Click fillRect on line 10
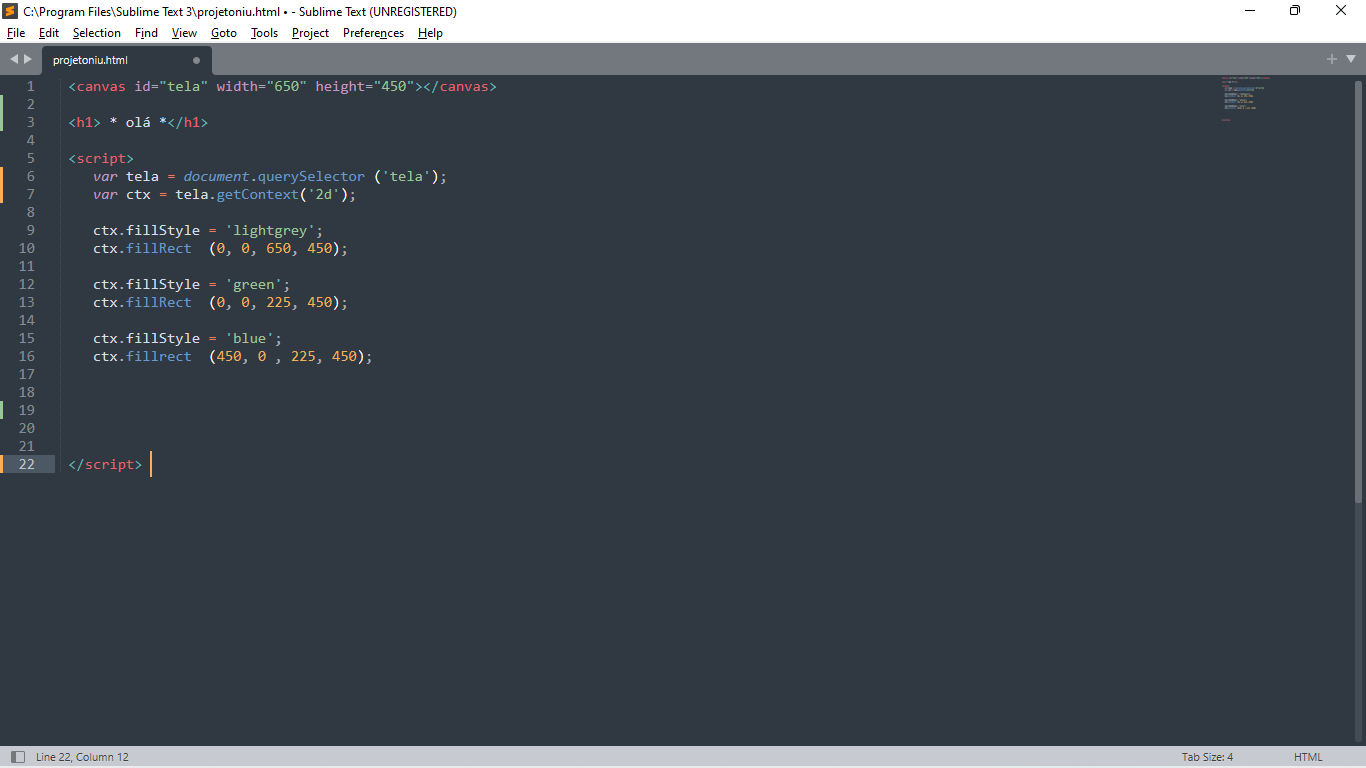 pyautogui.click(x=159, y=248)
